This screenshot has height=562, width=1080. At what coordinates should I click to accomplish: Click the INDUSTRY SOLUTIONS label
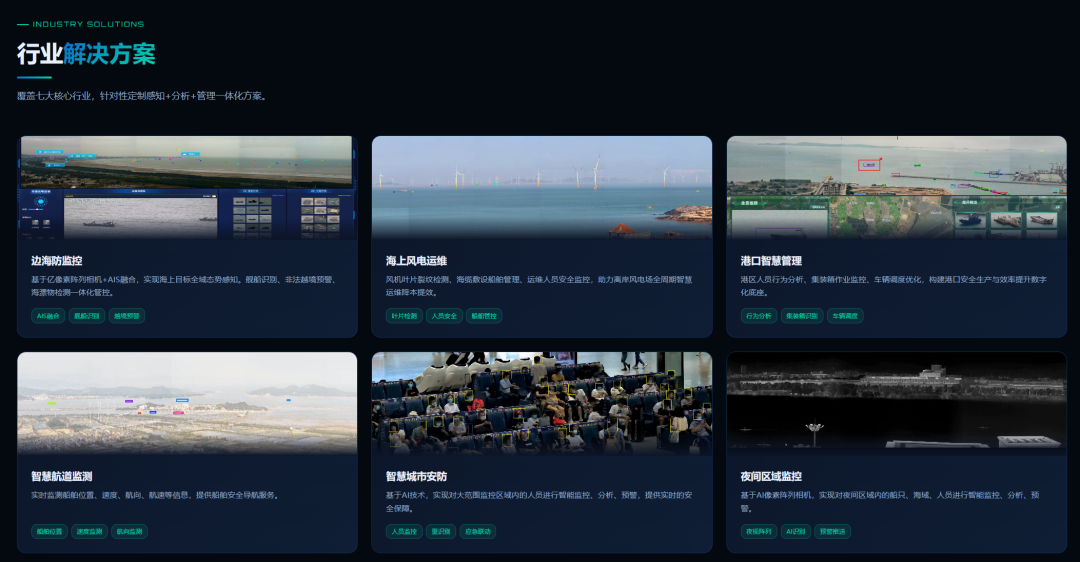point(88,24)
